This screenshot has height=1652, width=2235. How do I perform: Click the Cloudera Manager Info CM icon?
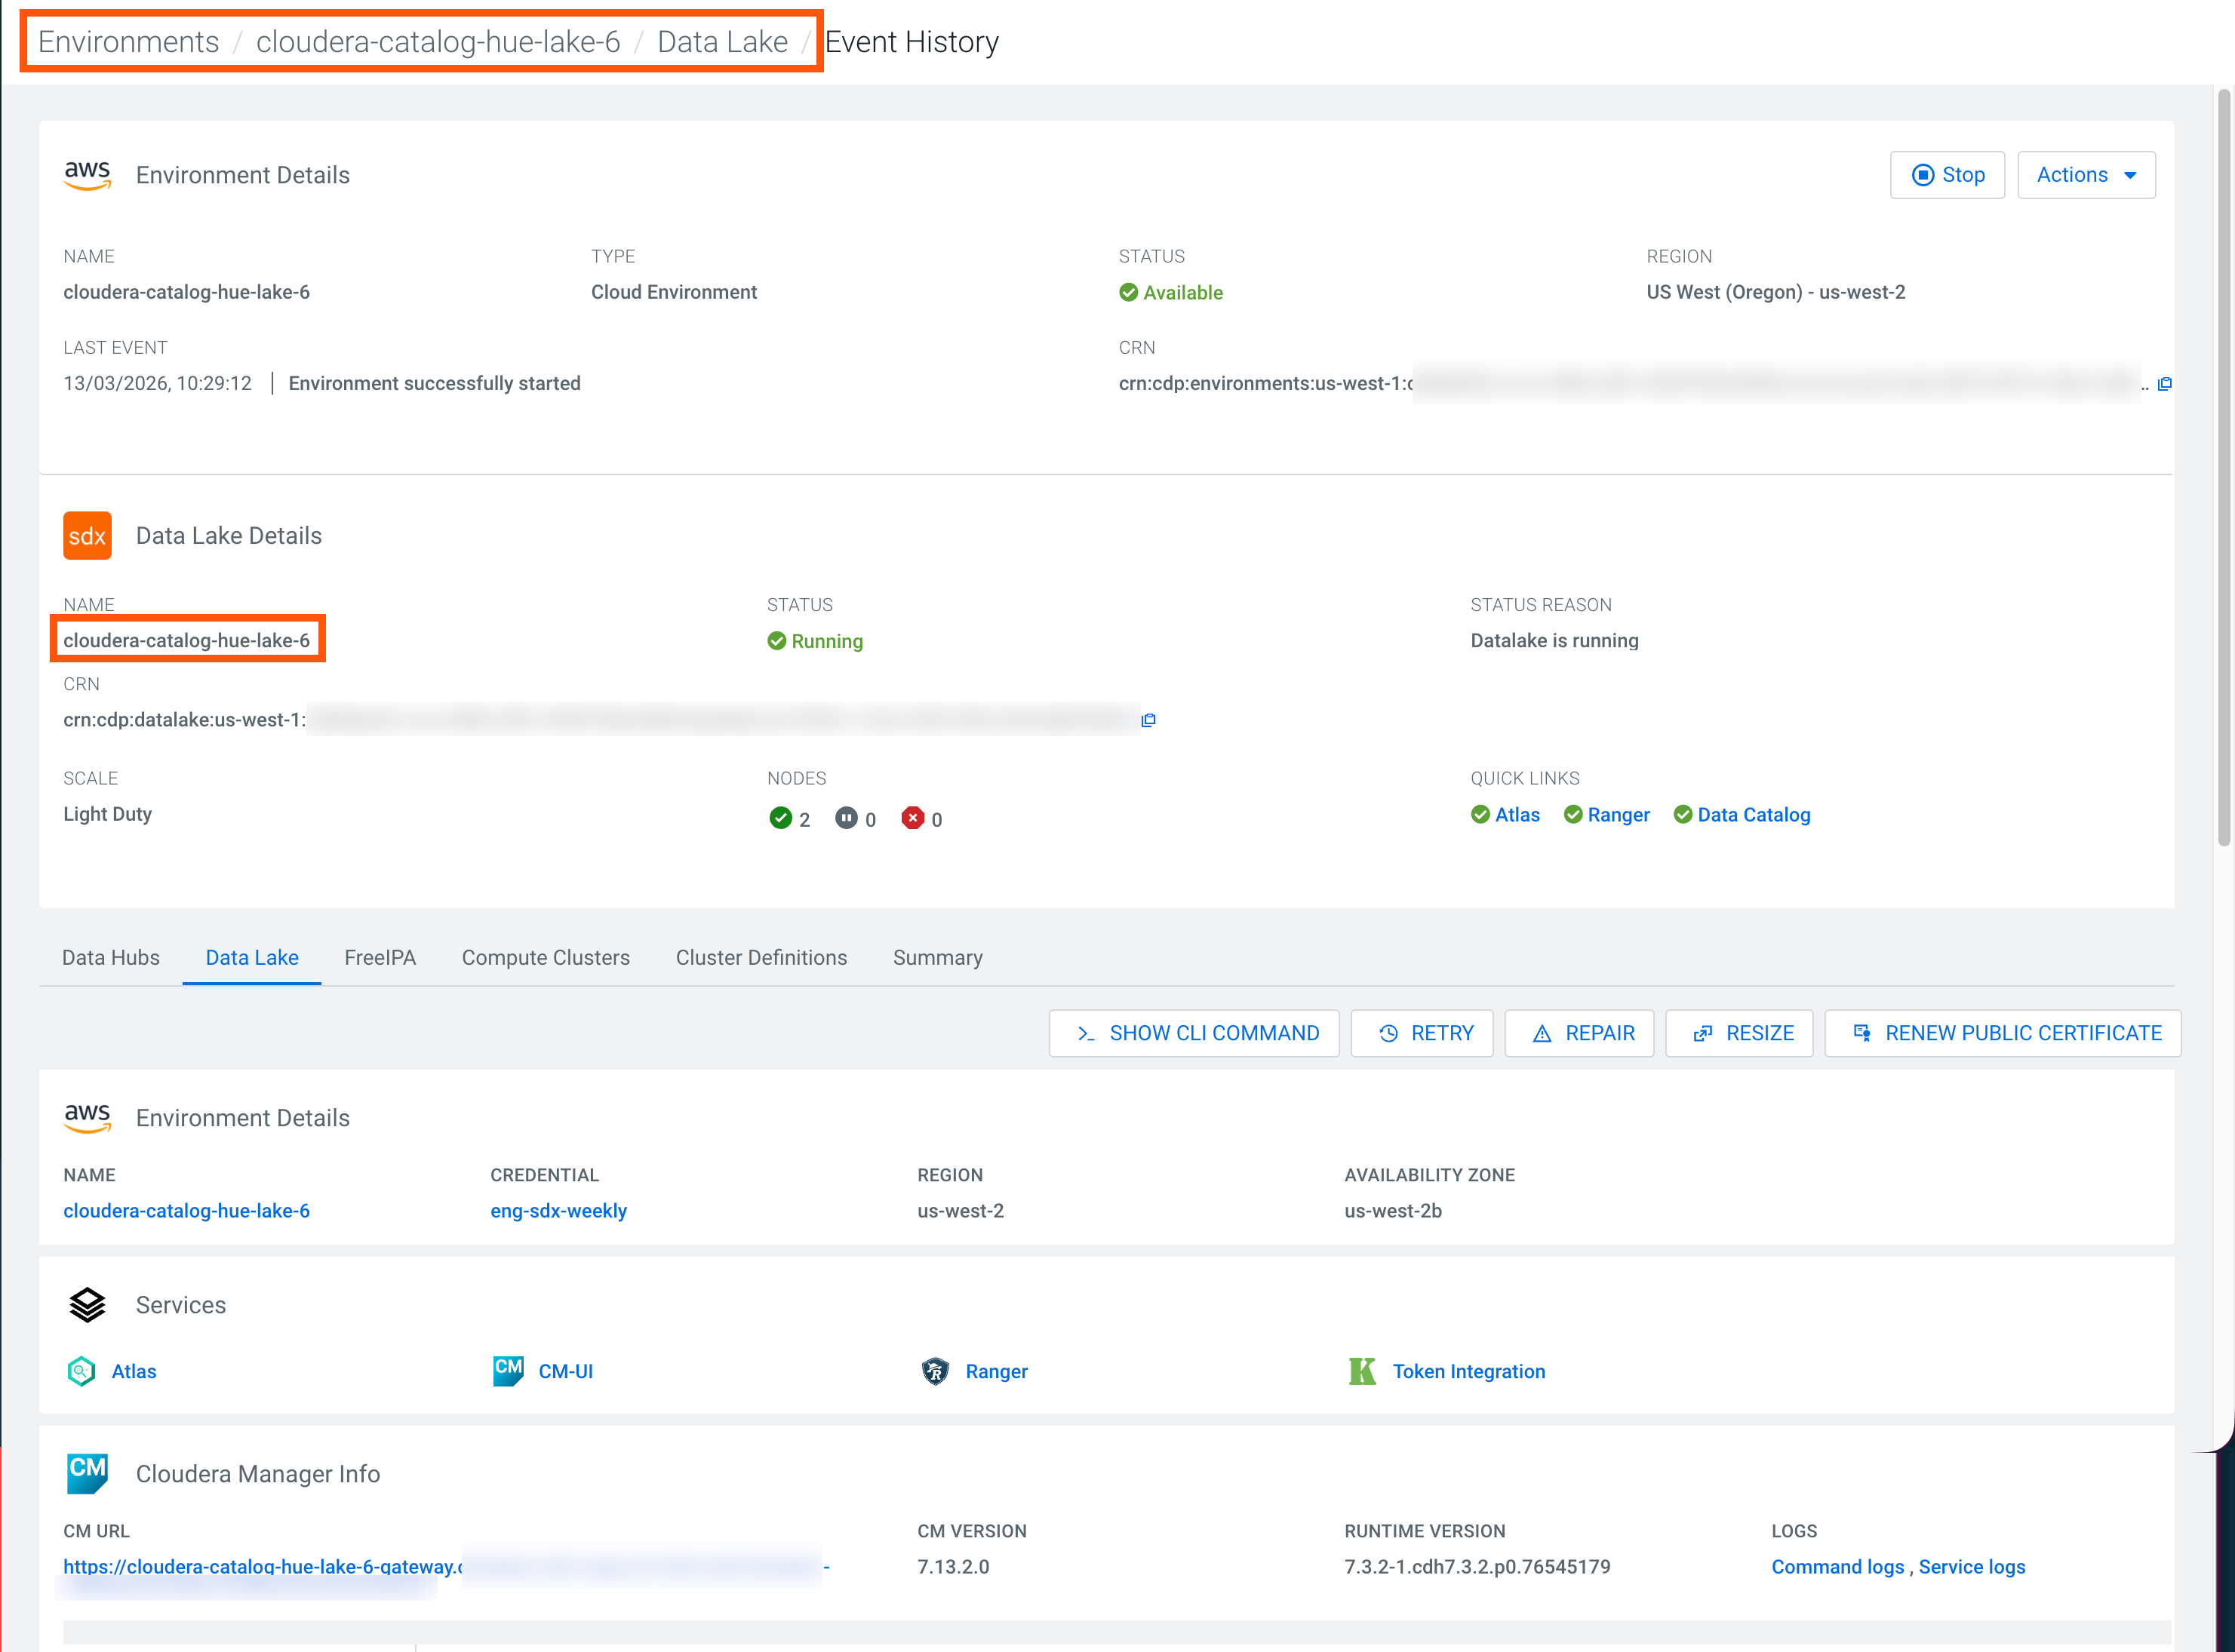pos(87,1473)
